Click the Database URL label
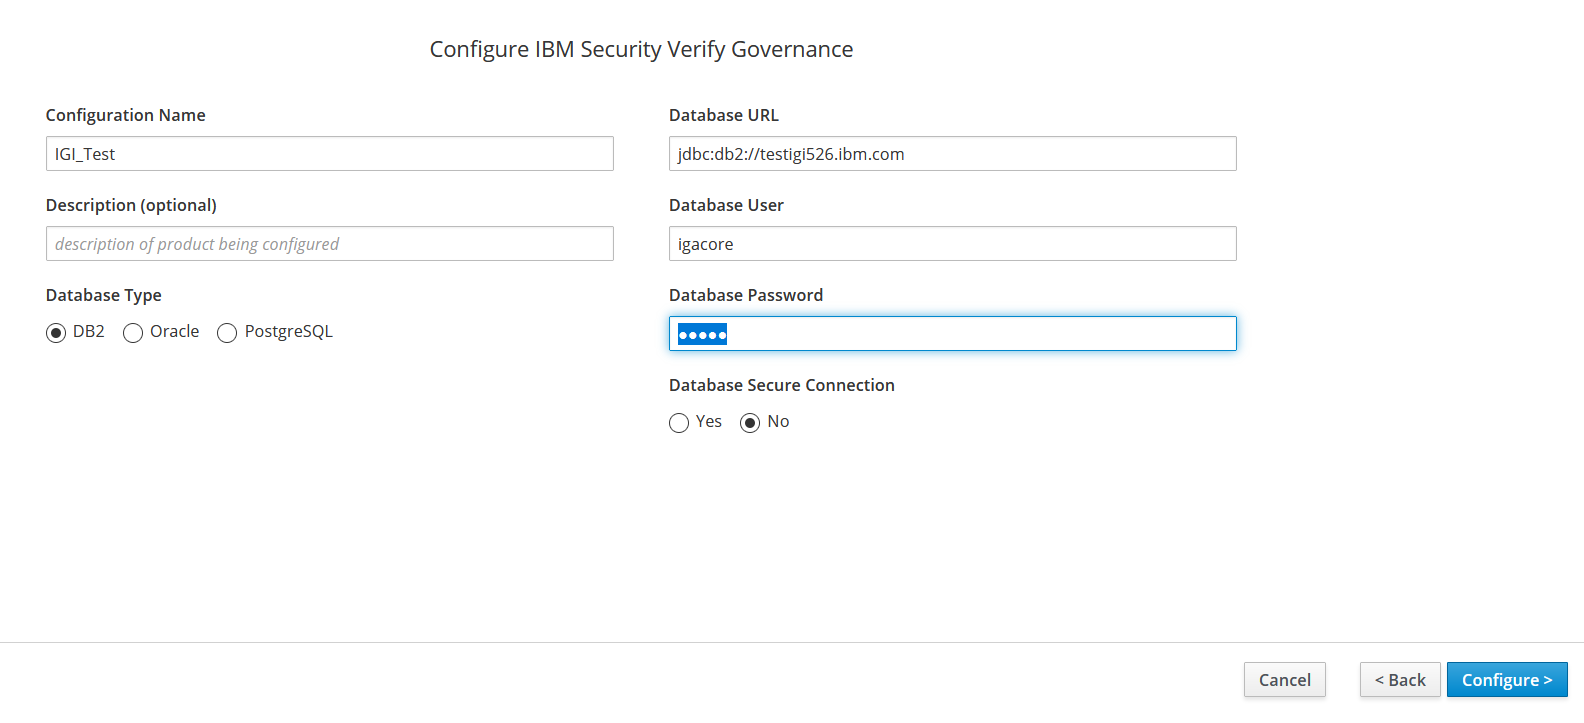Screen dimensions: 1584x723 click(723, 115)
